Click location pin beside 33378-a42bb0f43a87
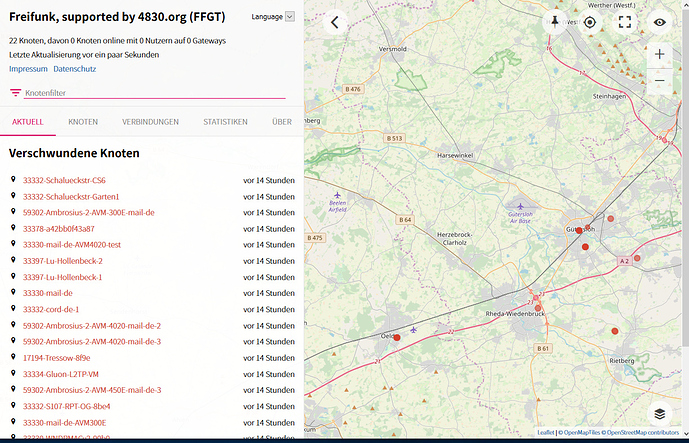This screenshot has width=689, height=443. pyautogui.click(x=13, y=228)
